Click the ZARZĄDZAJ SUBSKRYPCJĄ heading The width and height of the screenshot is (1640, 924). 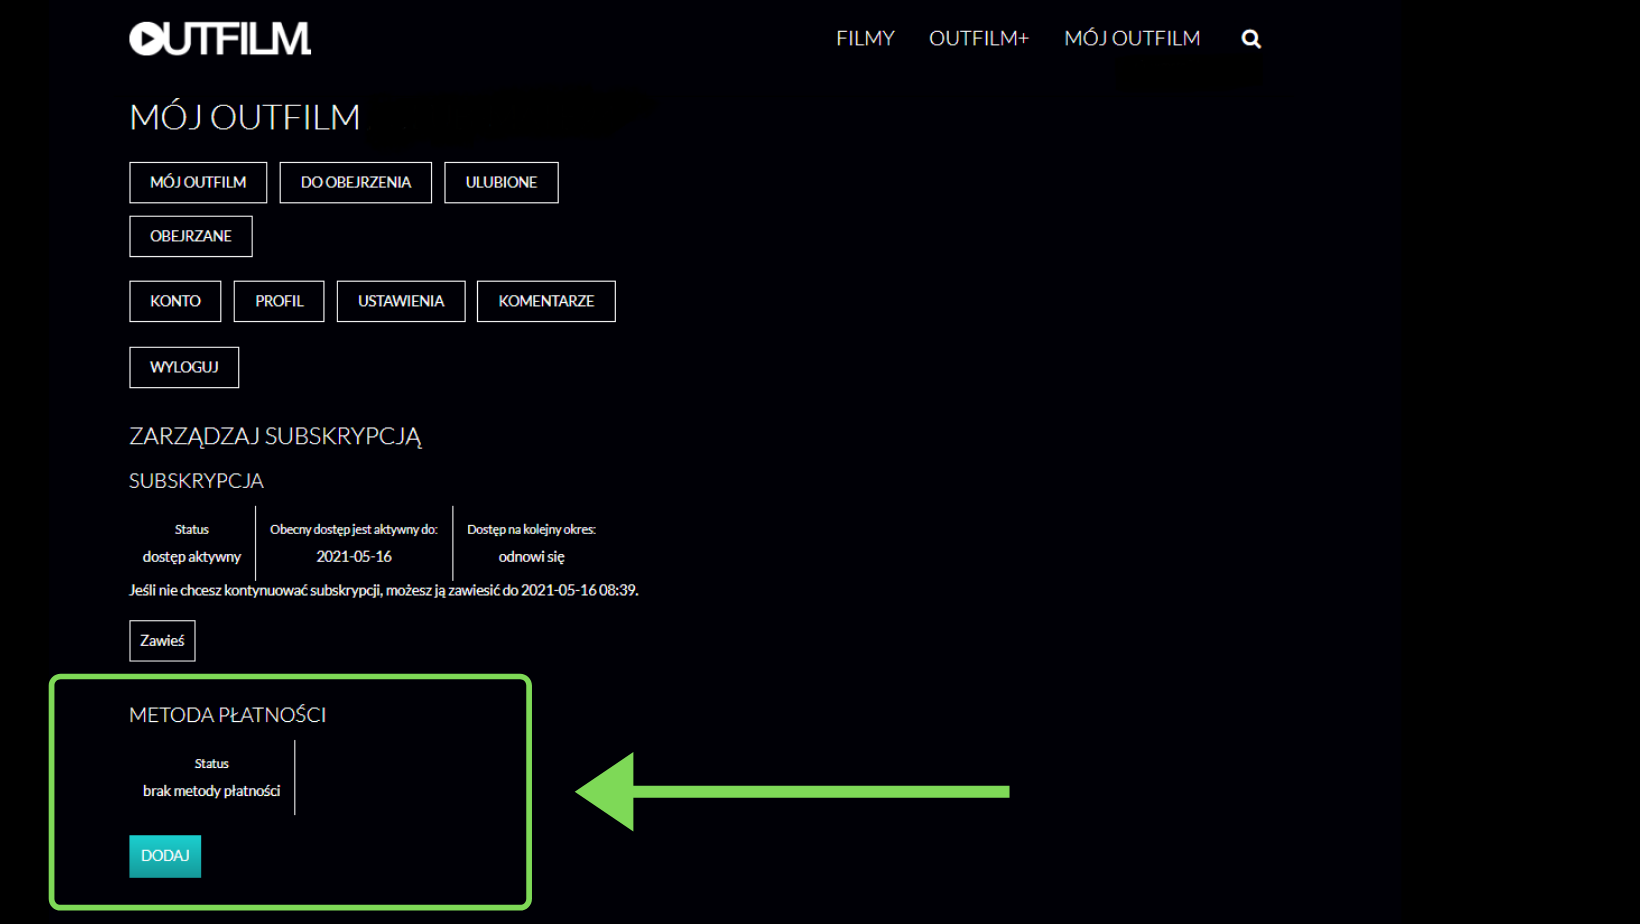(x=275, y=437)
